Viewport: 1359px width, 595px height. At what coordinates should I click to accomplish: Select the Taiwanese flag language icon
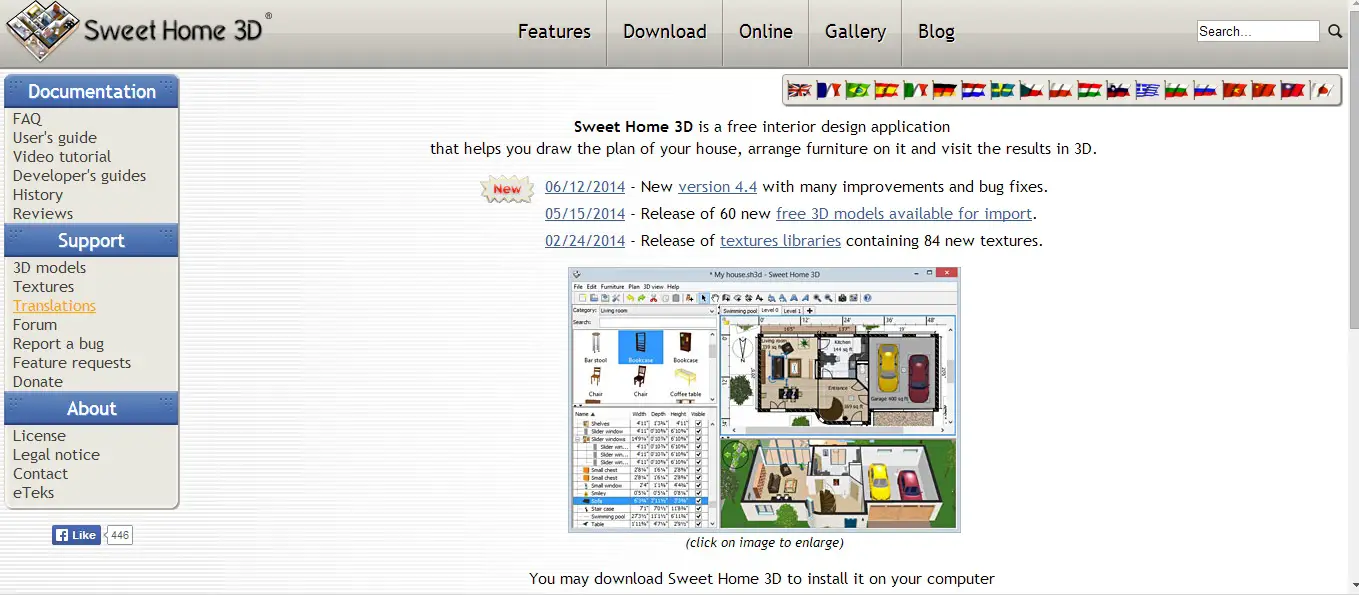tap(1292, 91)
